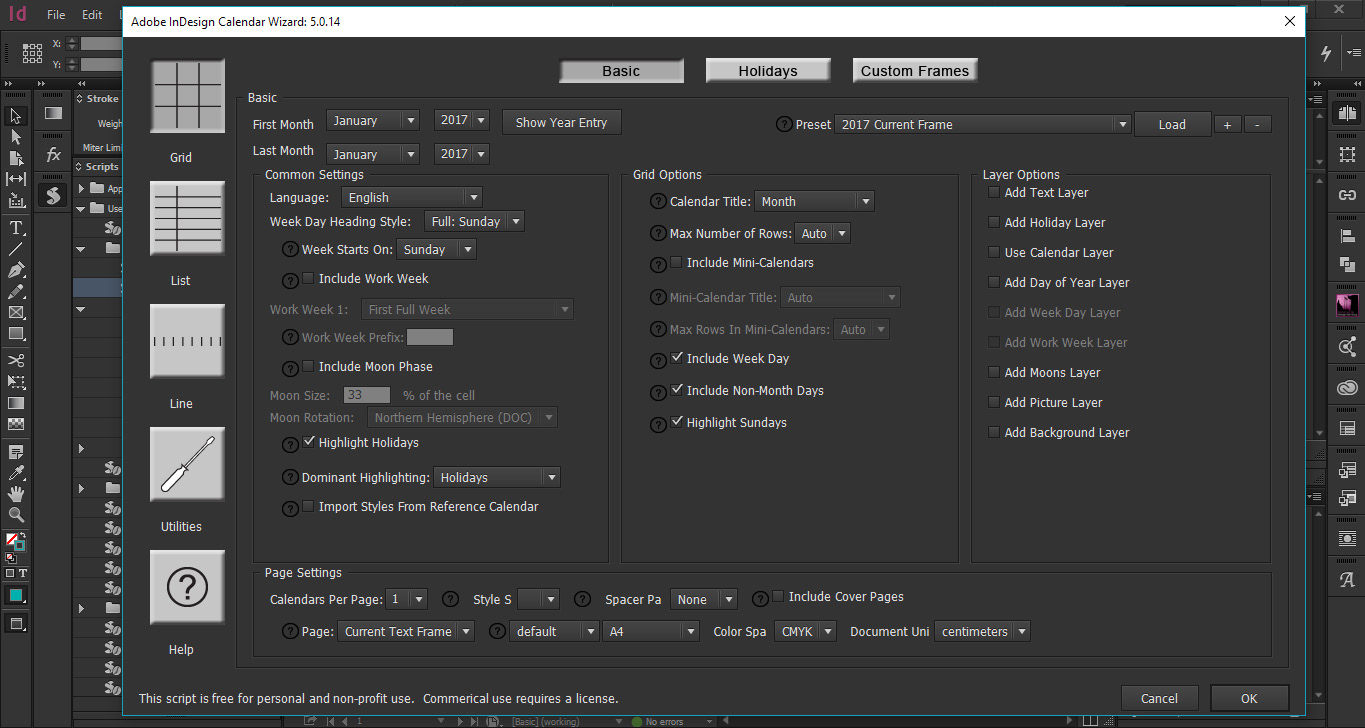Image resolution: width=1365 pixels, height=728 pixels.
Task: Switch to the Basic tab
Action: [621, 71]
